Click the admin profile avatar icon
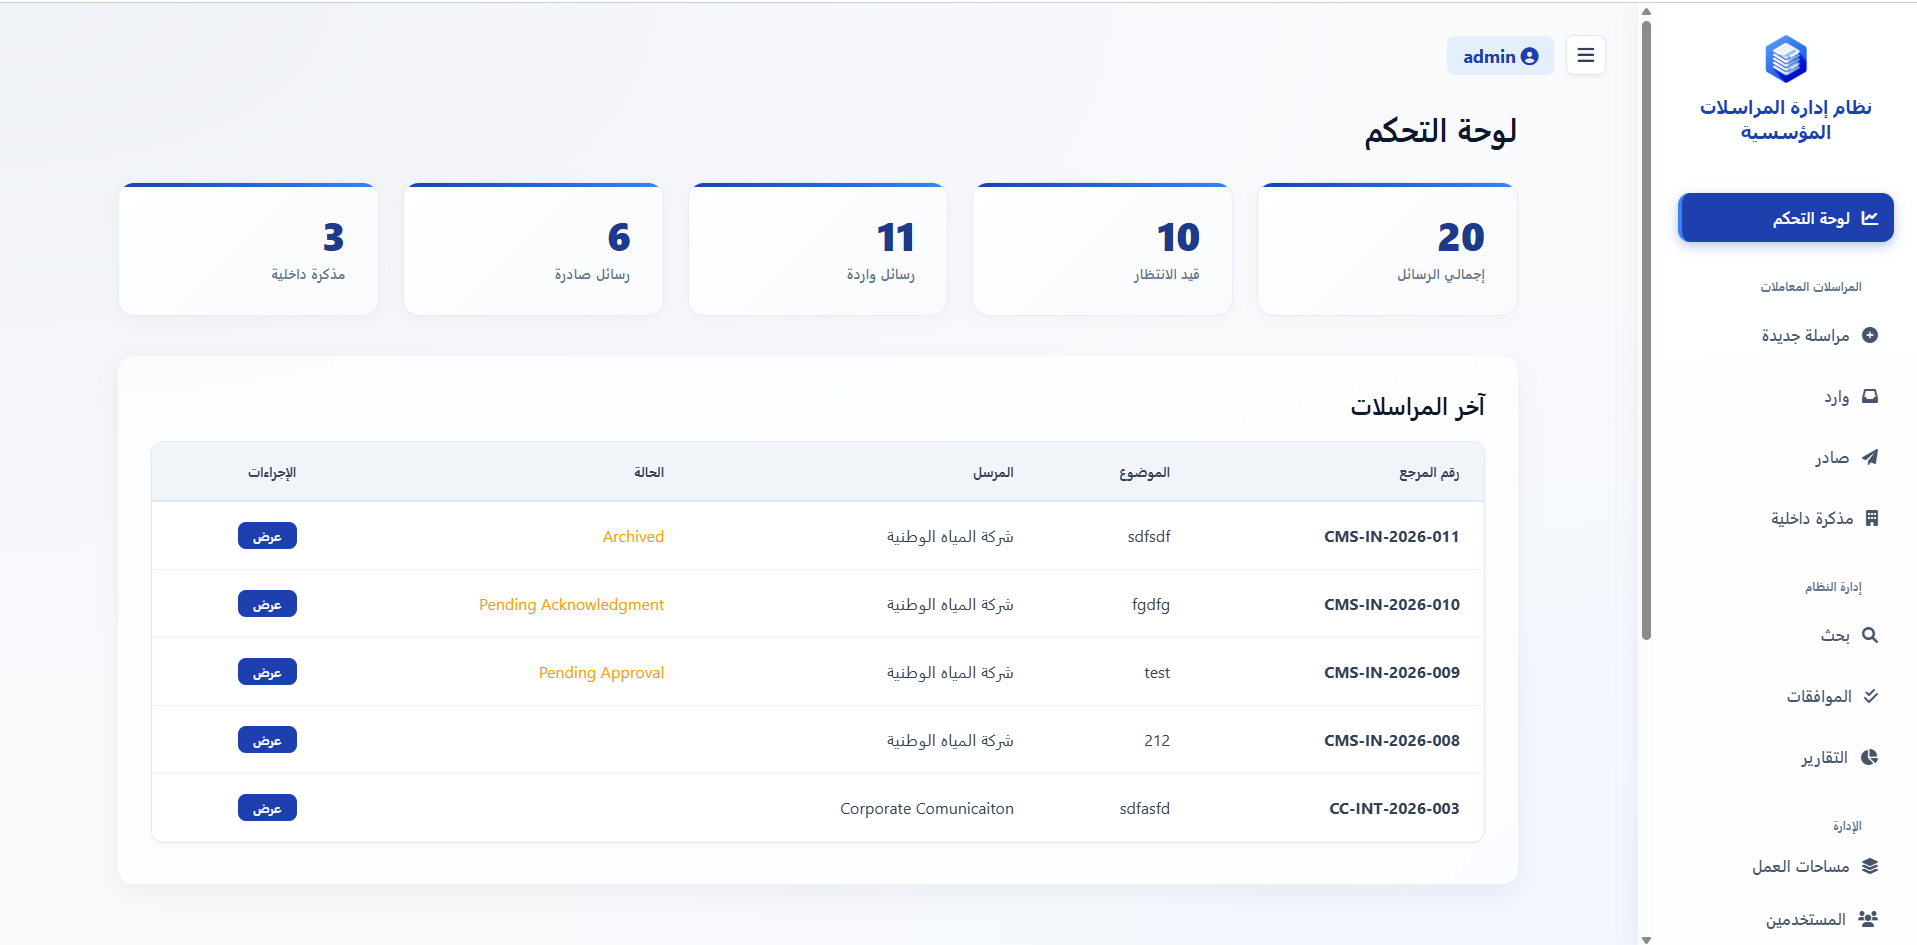This screenshot has width=1917, height=945. coord(1529,56)
